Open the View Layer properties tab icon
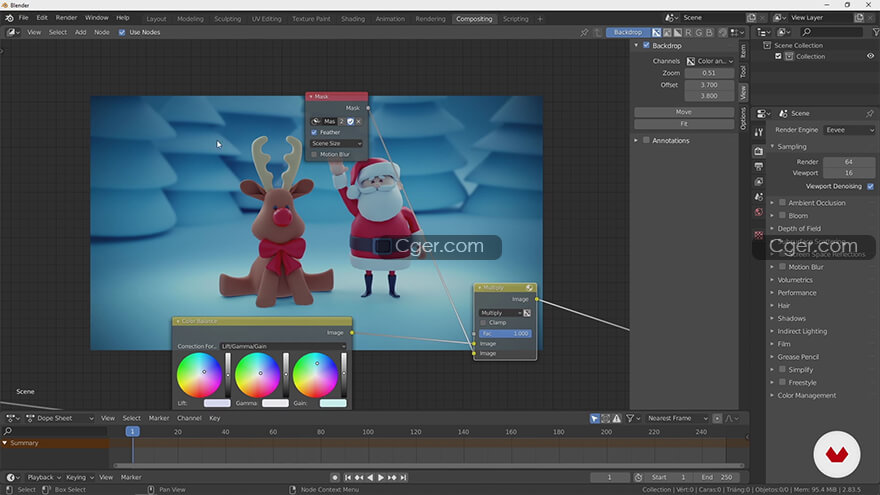This screenshot has width=880, height=495. 759,182
